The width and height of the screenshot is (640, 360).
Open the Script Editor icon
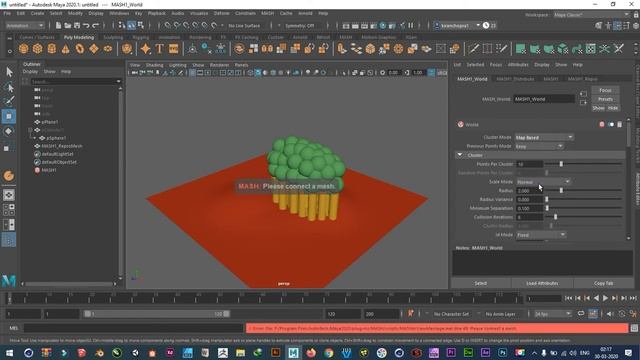click(634, 328)
